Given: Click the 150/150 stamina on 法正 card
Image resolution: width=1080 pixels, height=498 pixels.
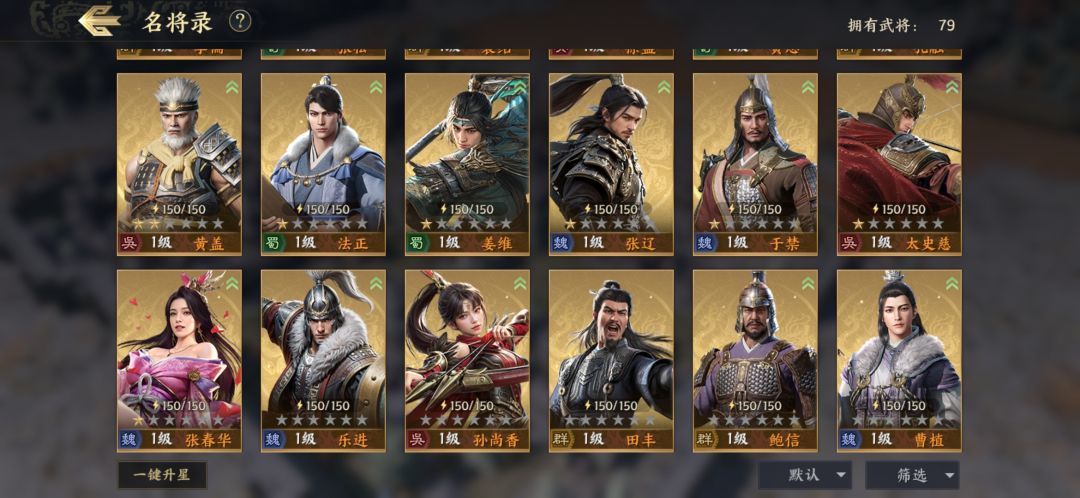Looking at the screenshot, I should point(323,209).
